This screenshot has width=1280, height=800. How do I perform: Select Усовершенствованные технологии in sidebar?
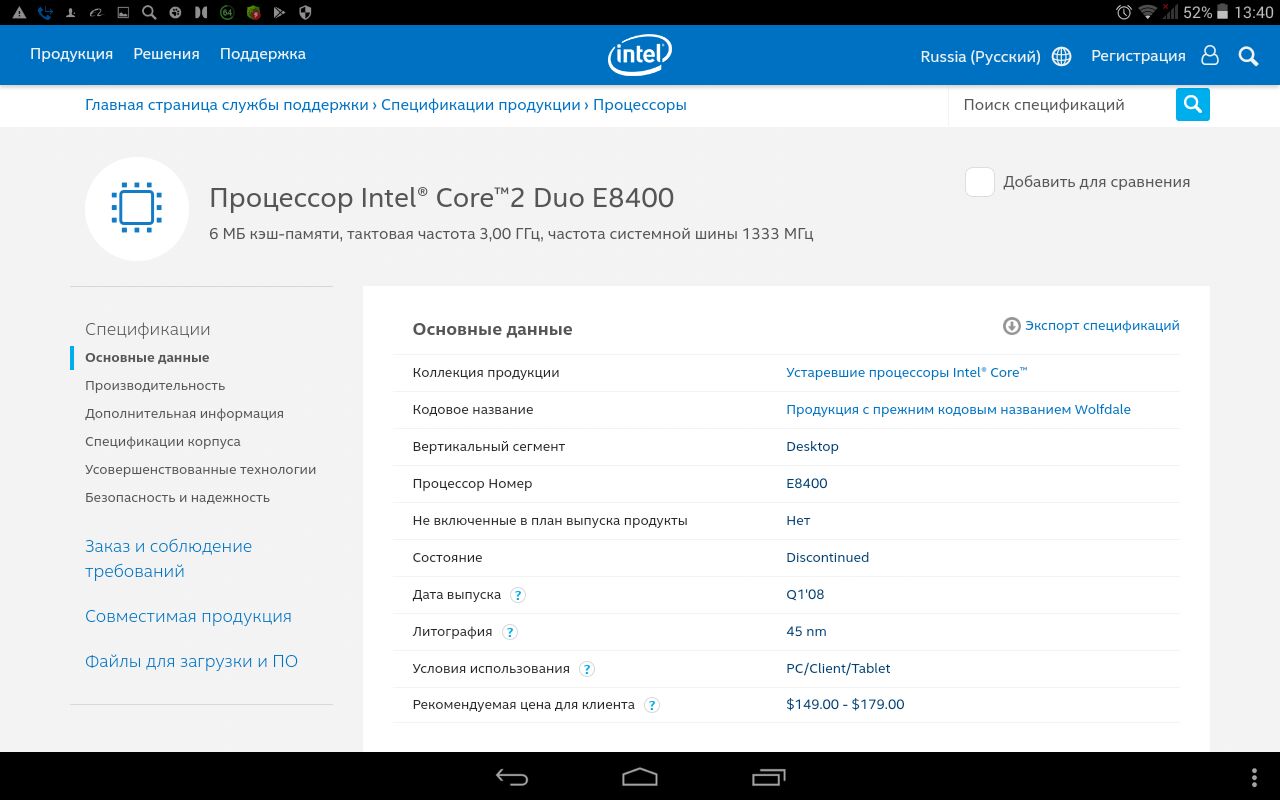[x=200, y=469]
